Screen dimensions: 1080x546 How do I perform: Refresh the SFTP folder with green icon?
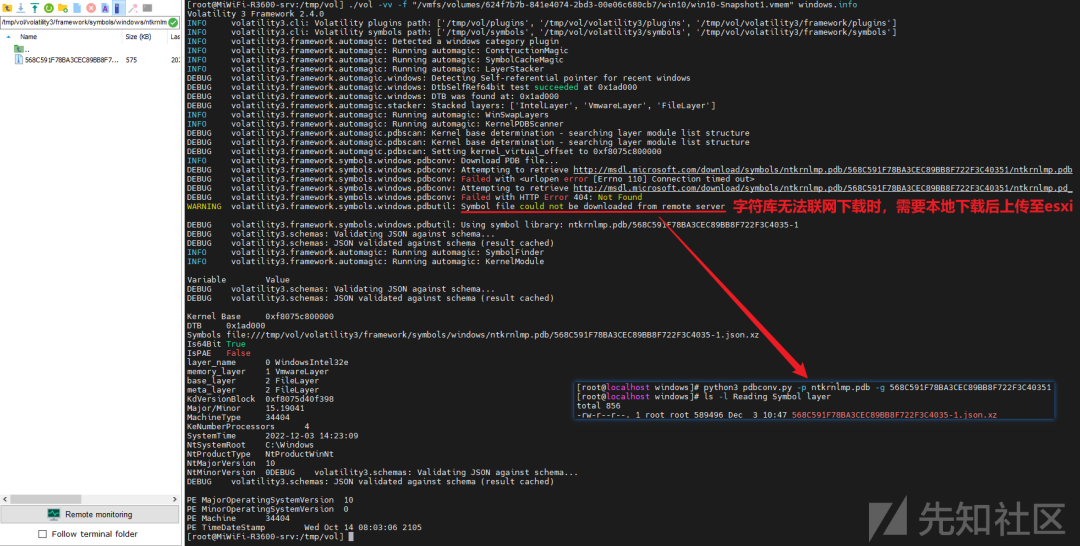tap(49, 8)
